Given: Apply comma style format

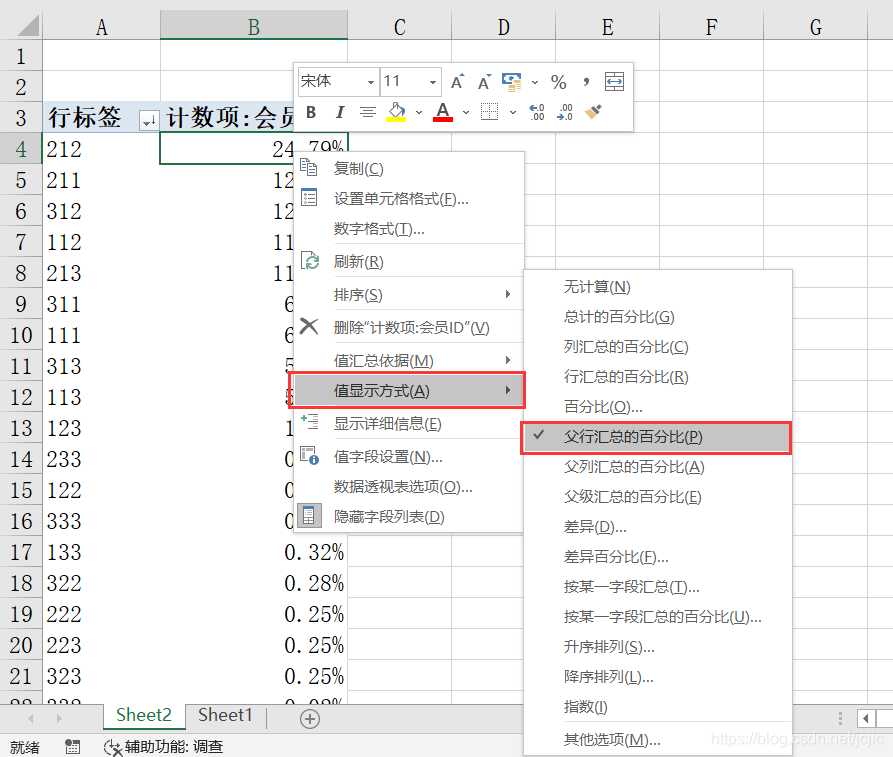Looking at the screenshot, I should click(586, 82).
